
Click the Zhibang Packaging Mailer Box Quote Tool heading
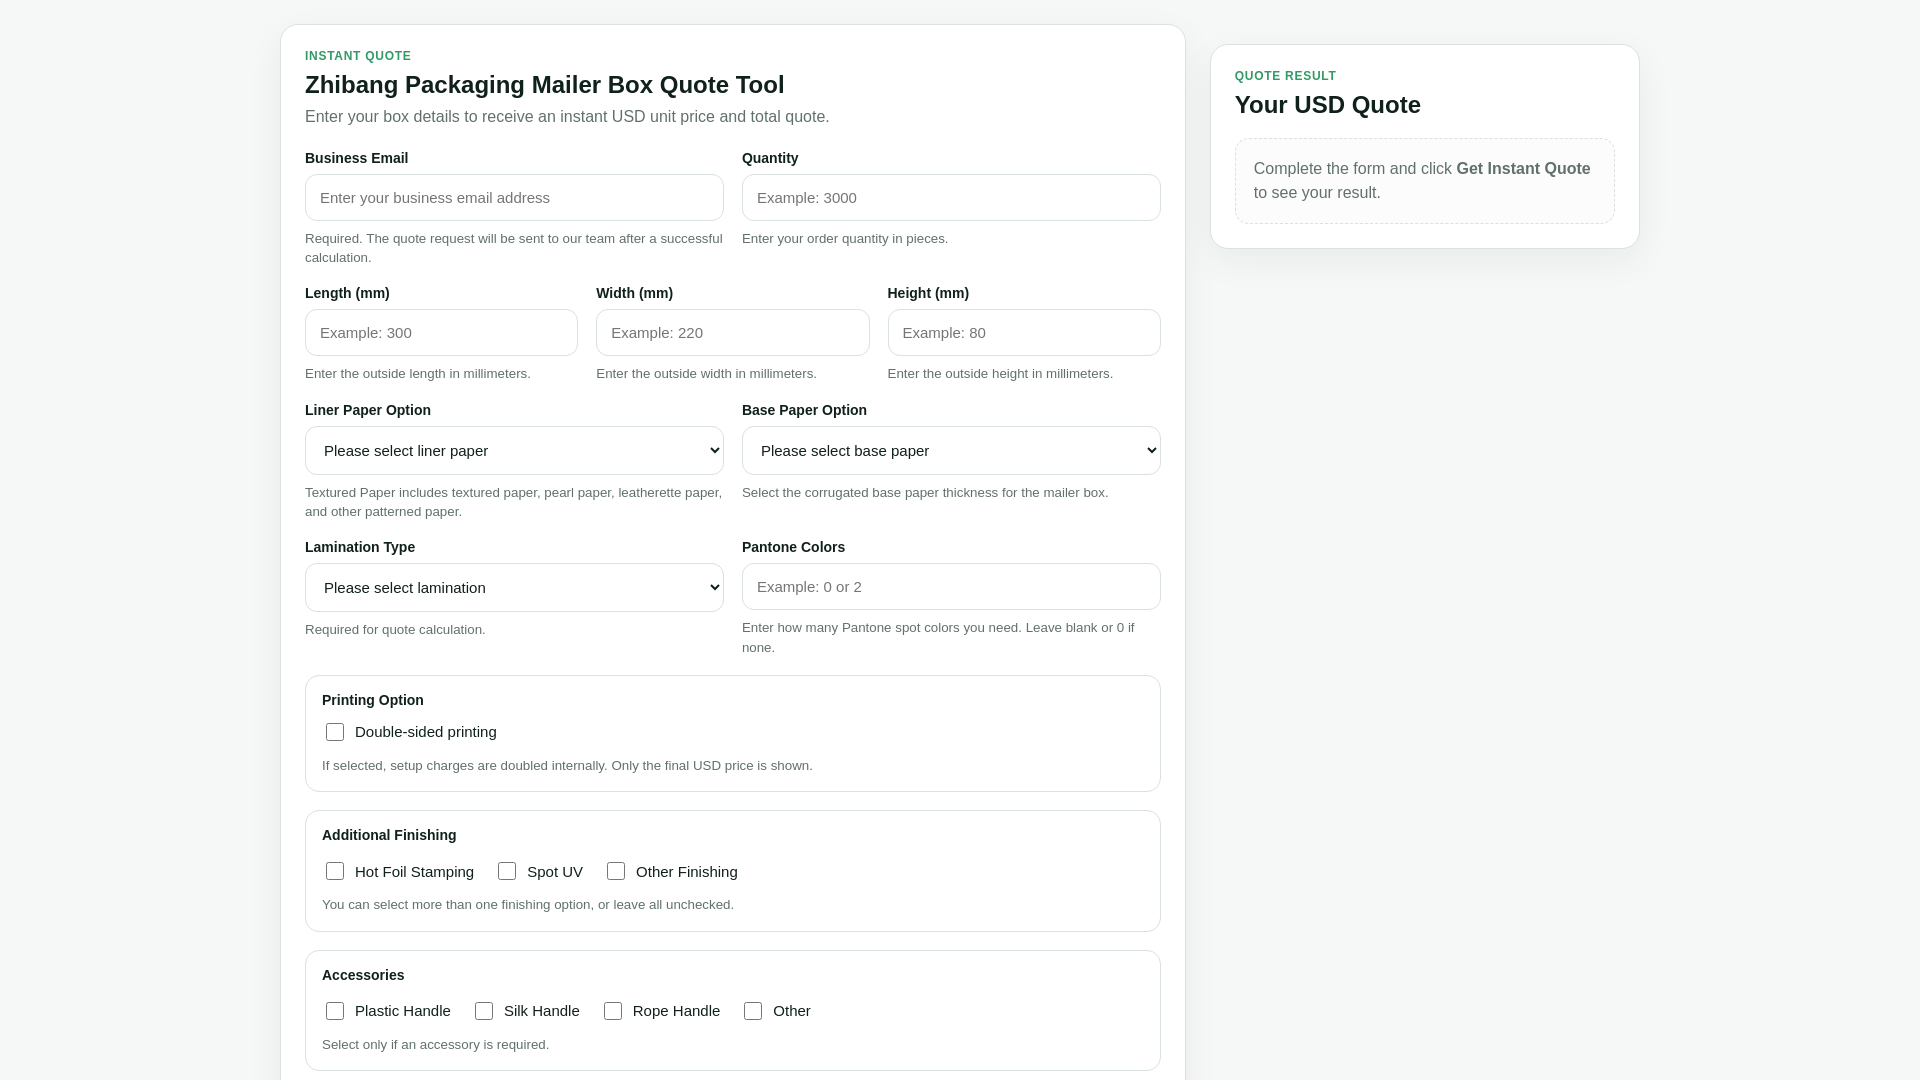coord(545,85)
